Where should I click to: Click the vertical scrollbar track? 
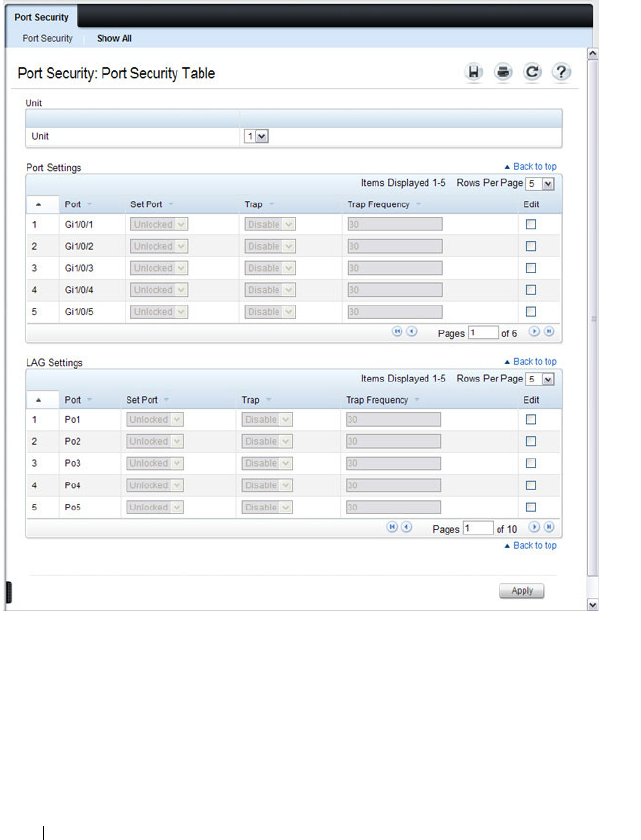click(x=592, y=318)
